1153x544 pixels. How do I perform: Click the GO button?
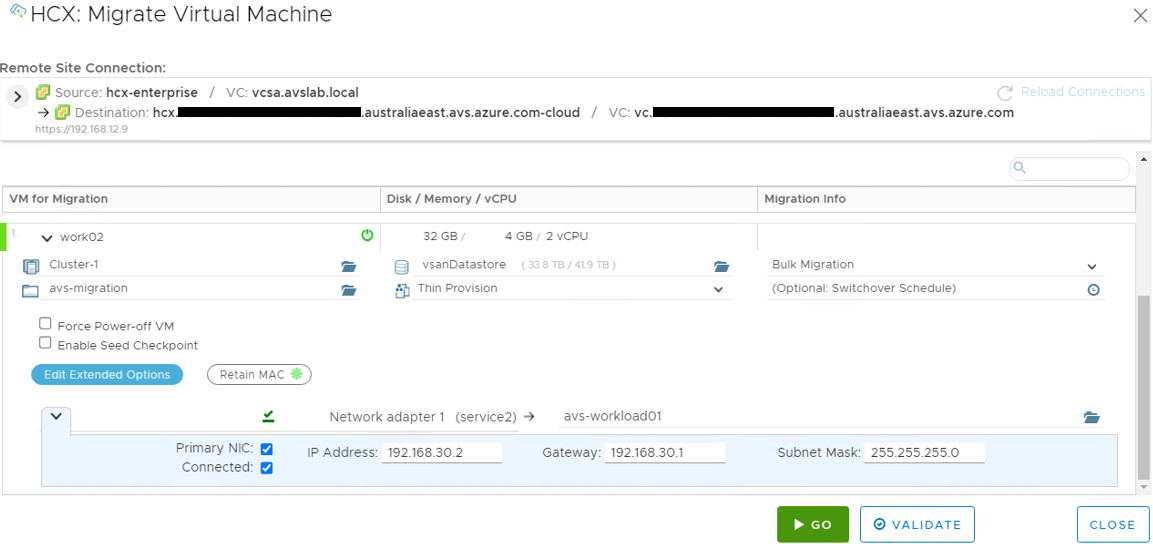pyautogui.click(x=813, y=524)
